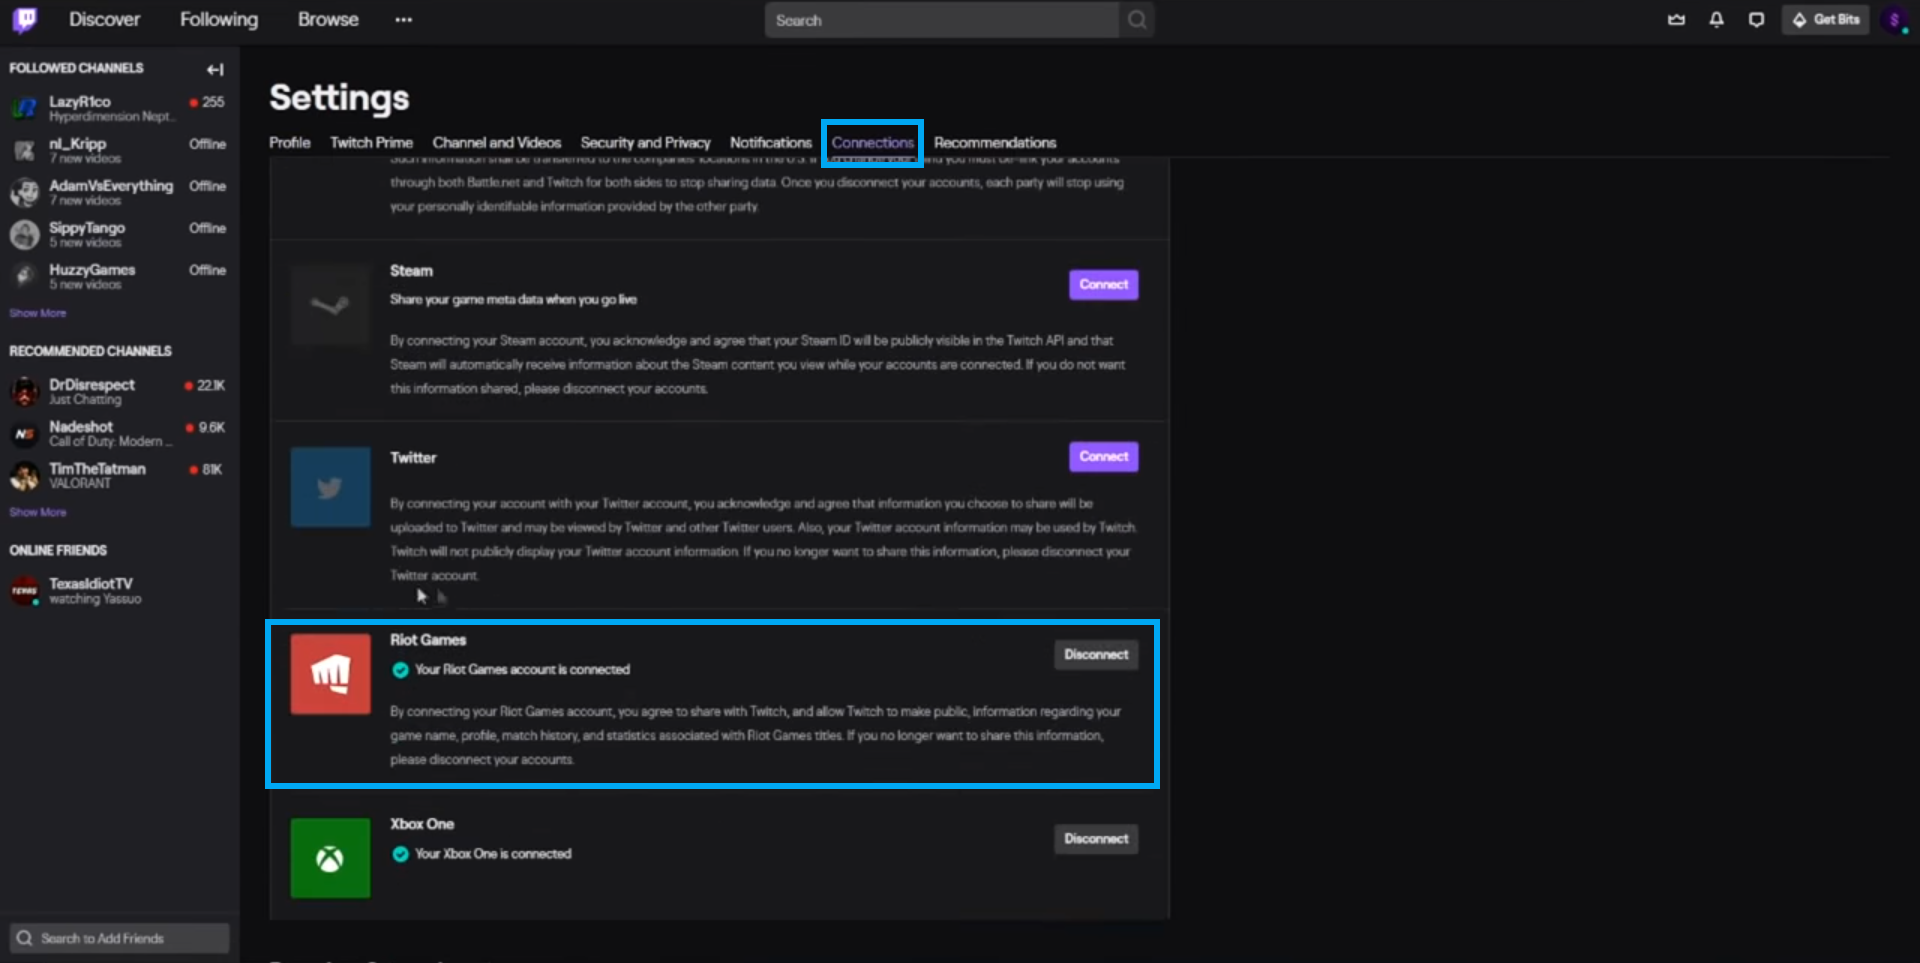This screenshot has width=1920, height=963.
Task: Select the Connections tab
Action: coord(873,143)
